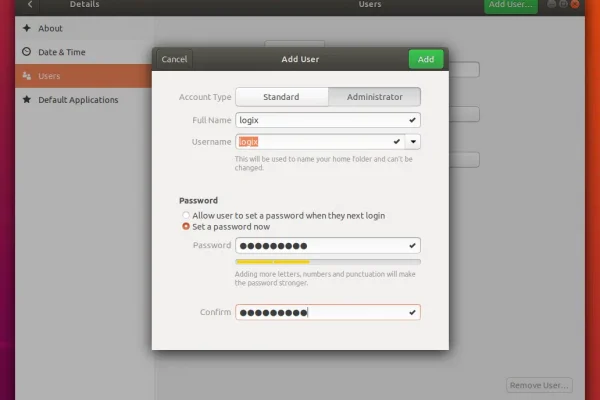The image size is (600, 400).
Task: Select Set a password now option
Action: [x=226, y=227]
